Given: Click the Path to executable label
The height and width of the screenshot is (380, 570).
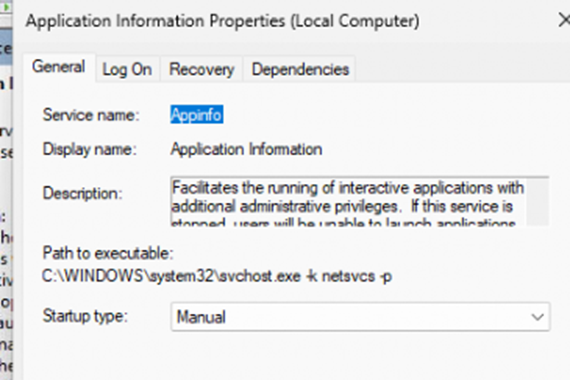Looking at the screenshot, I should click(108, 253).
